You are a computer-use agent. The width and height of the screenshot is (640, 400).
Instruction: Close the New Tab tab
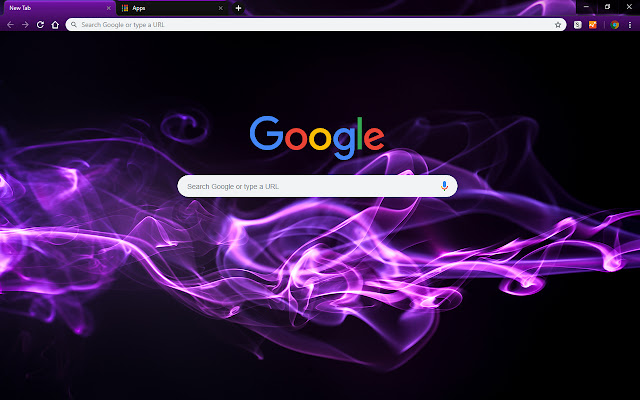click(x=109, y=8)
